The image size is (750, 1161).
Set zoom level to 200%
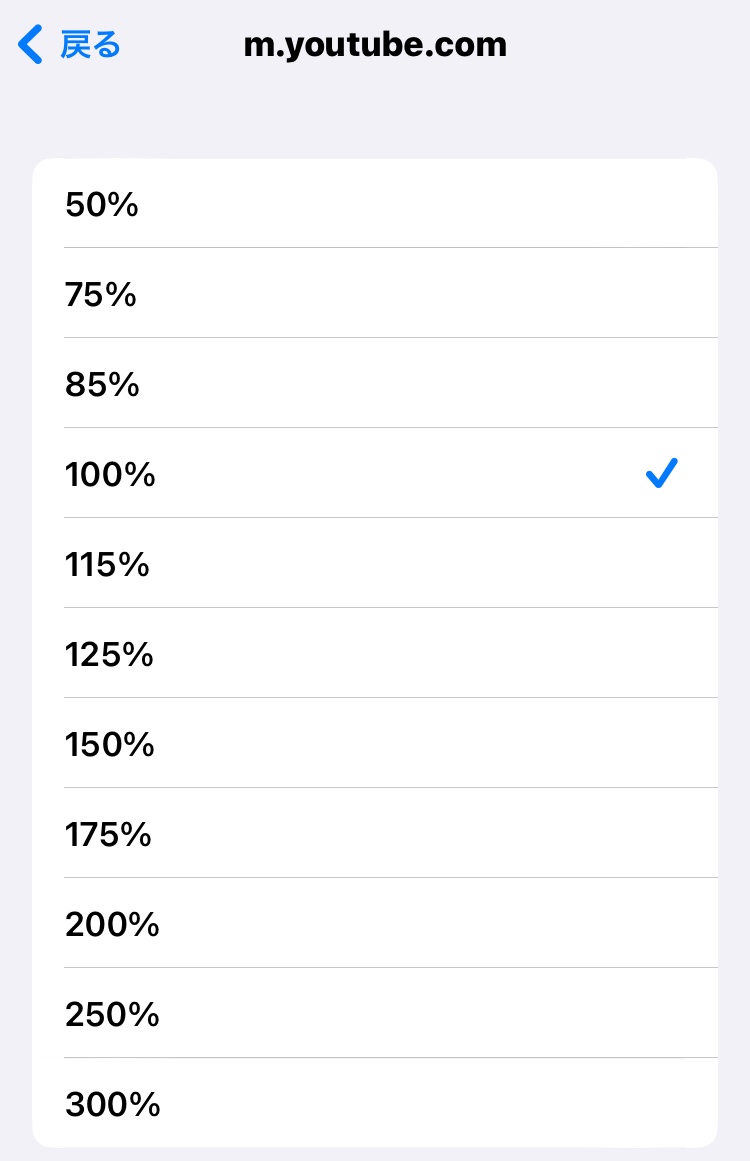point(112,925)
